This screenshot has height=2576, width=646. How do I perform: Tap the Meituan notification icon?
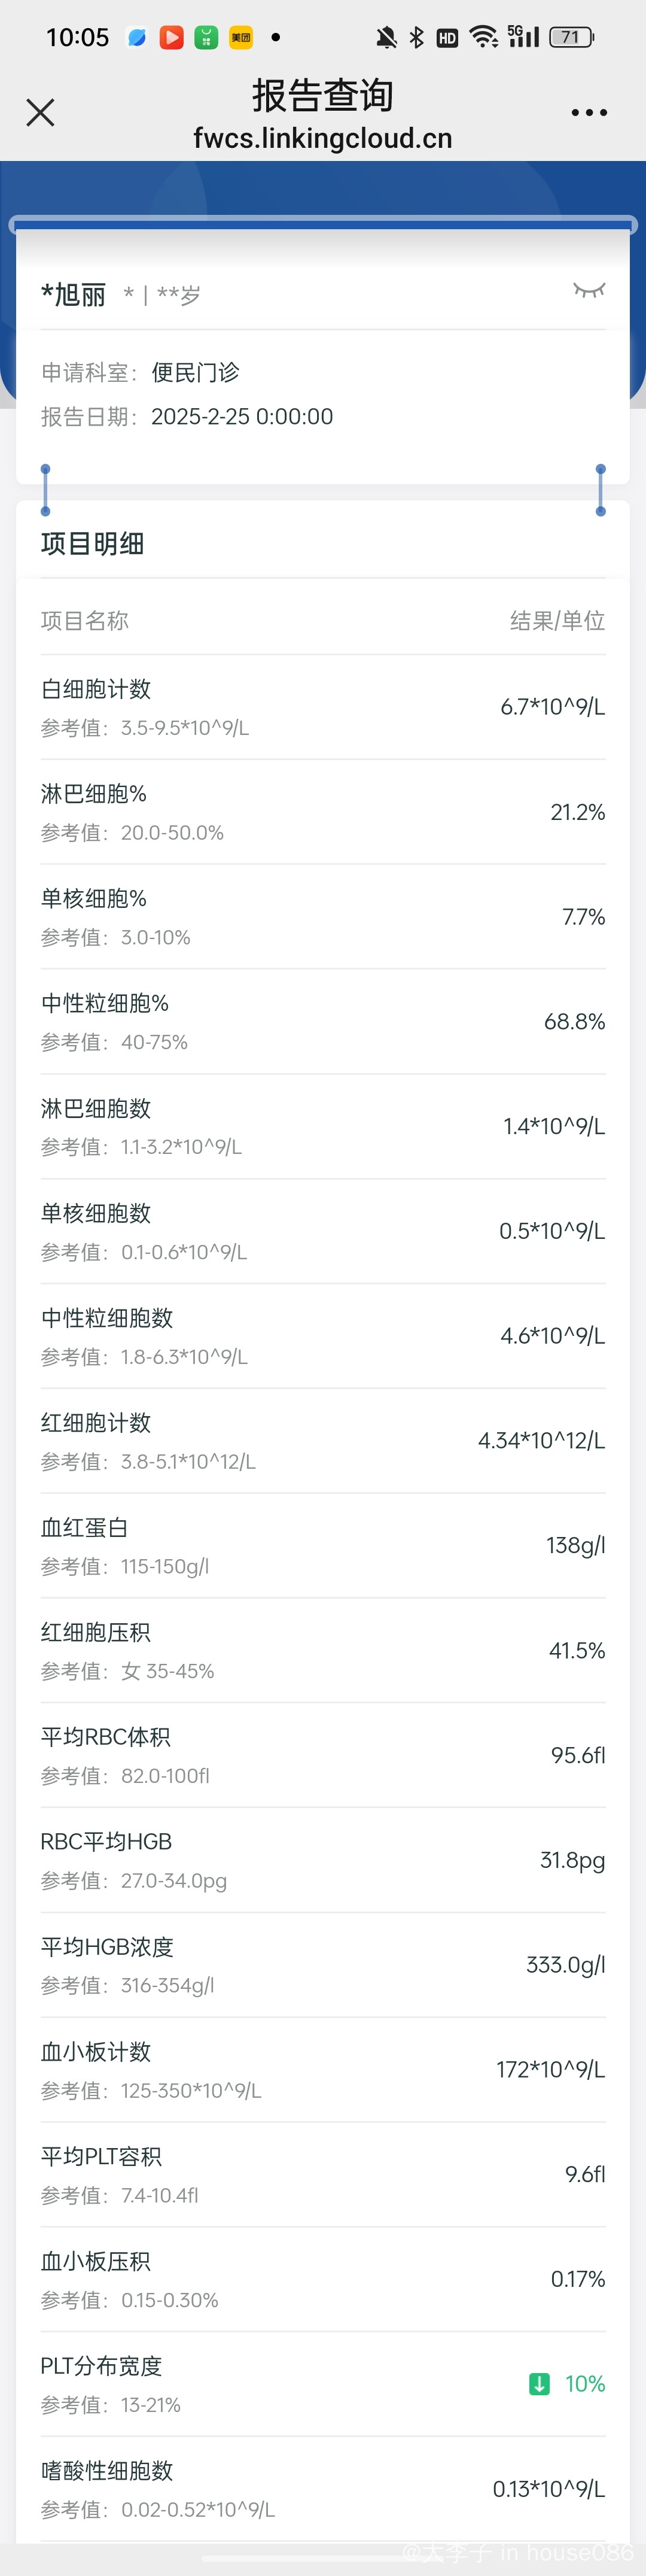pos(241,38)
